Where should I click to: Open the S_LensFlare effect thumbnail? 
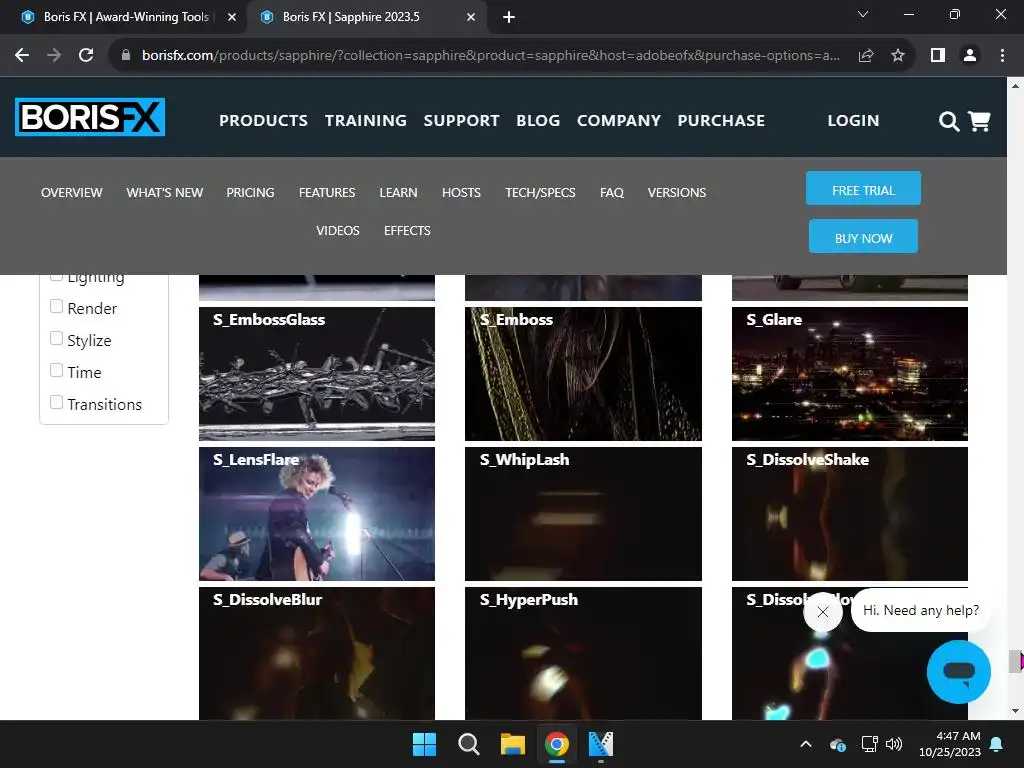[317, 514]
